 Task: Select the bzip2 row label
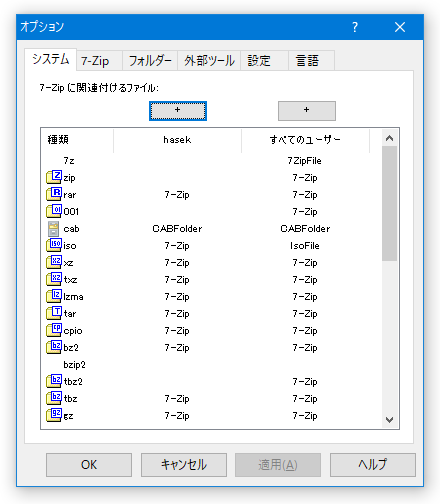(74, 365)
